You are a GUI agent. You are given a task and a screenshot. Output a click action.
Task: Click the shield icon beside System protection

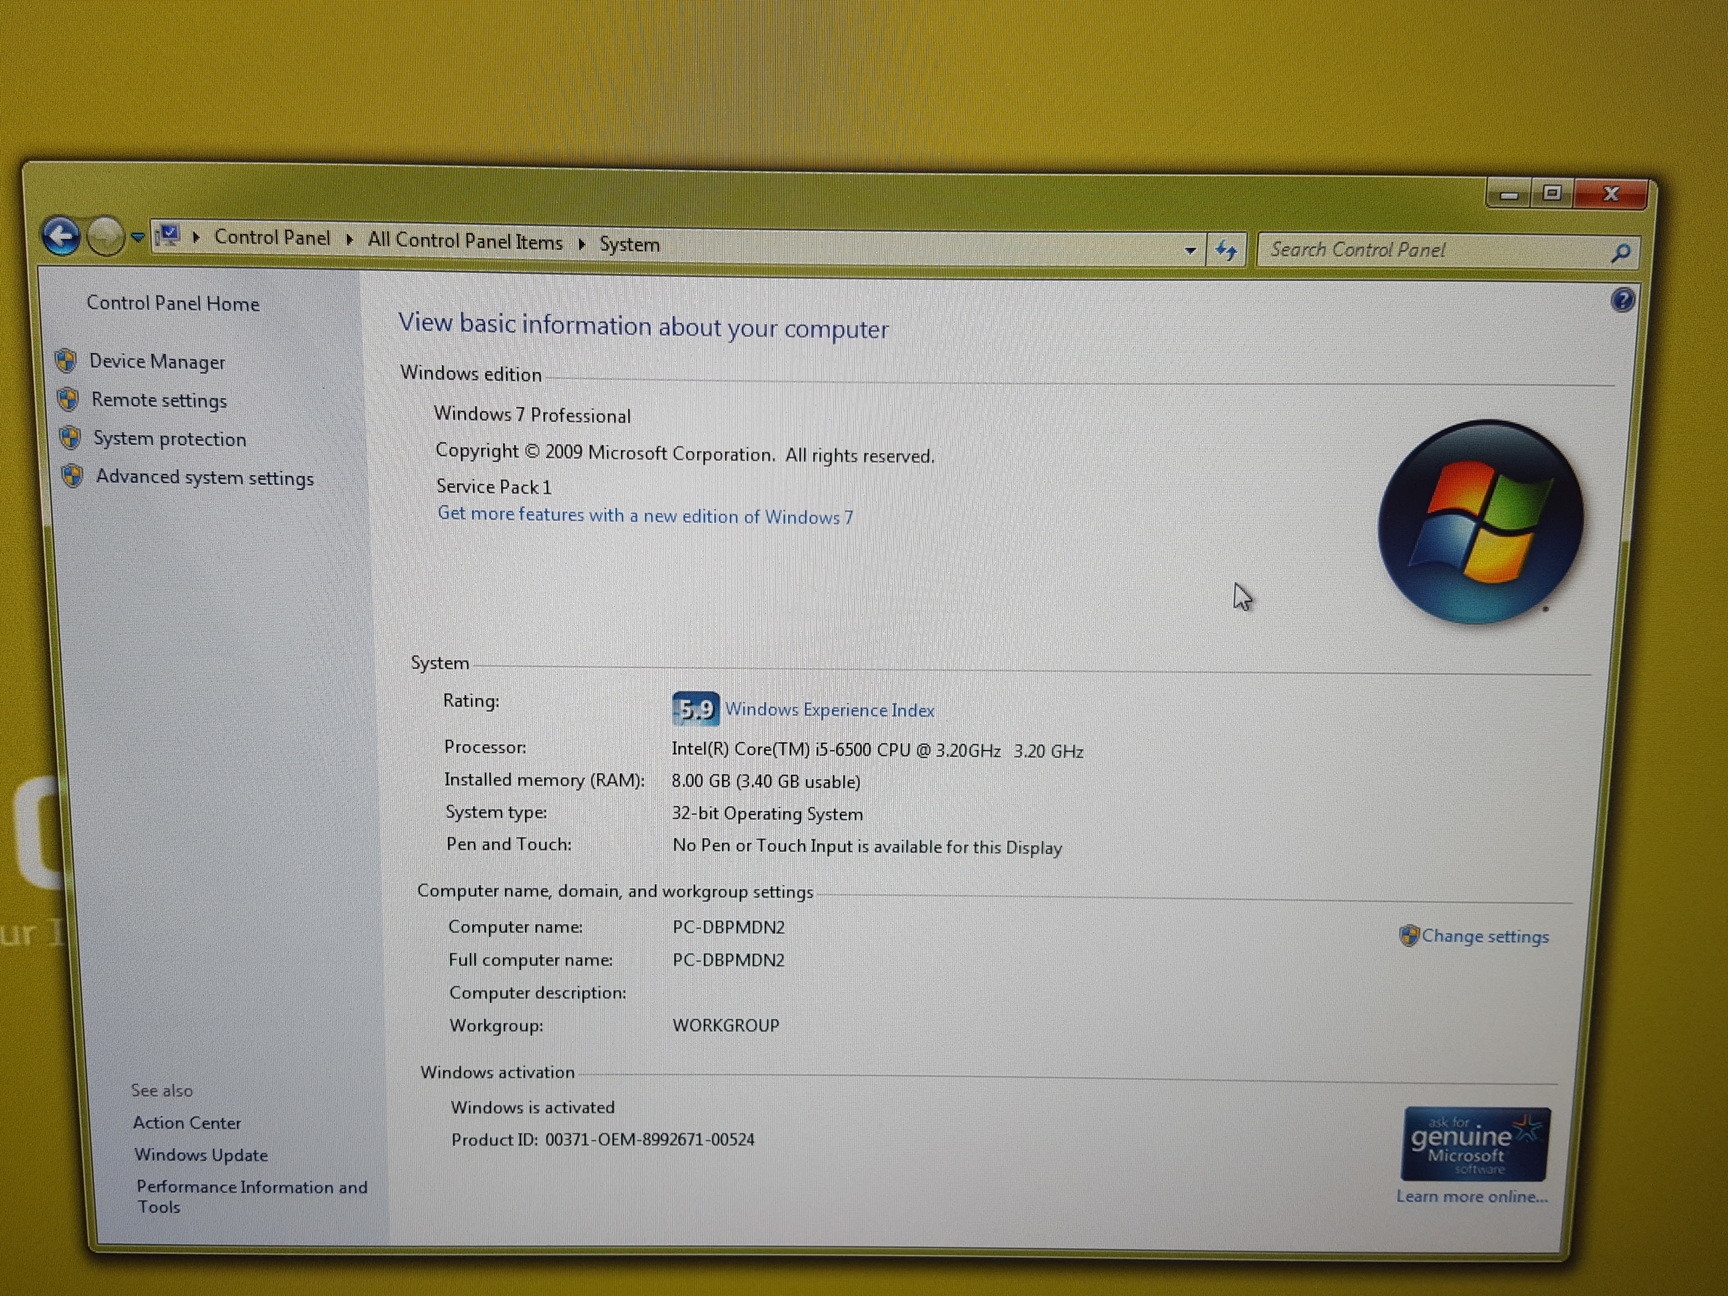coord(70,437)
